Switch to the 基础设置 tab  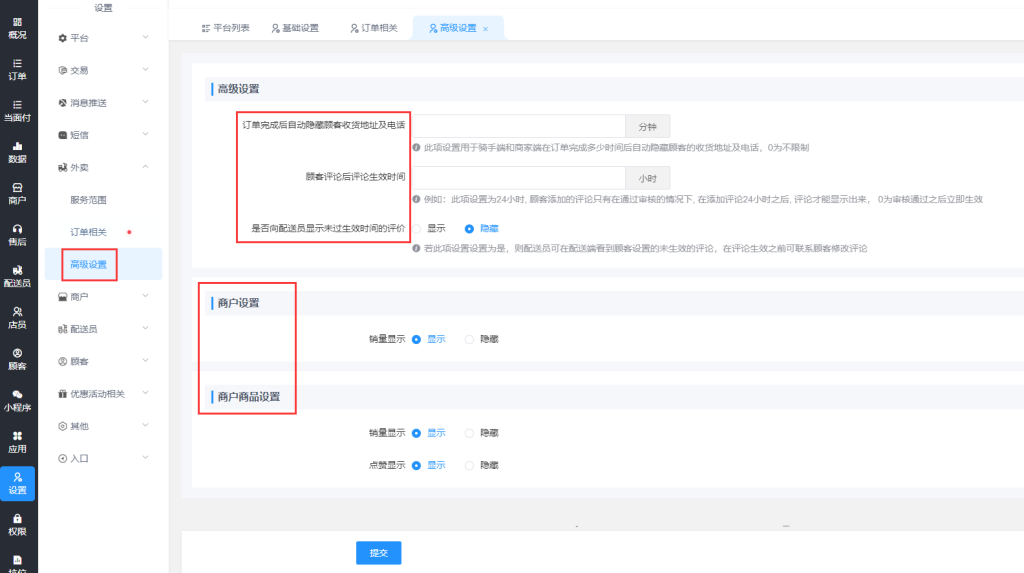[296, 28]
